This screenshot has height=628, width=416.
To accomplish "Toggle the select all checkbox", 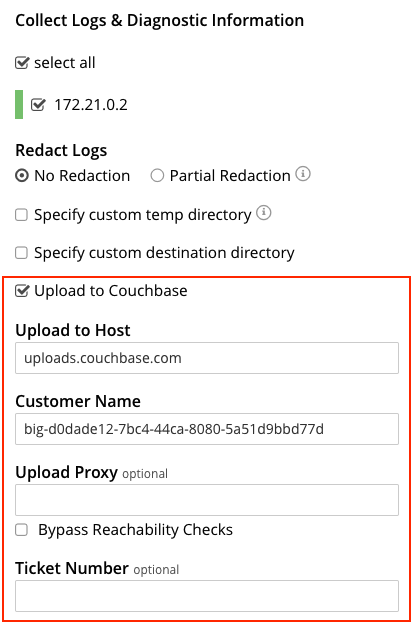I will [22, 63].
